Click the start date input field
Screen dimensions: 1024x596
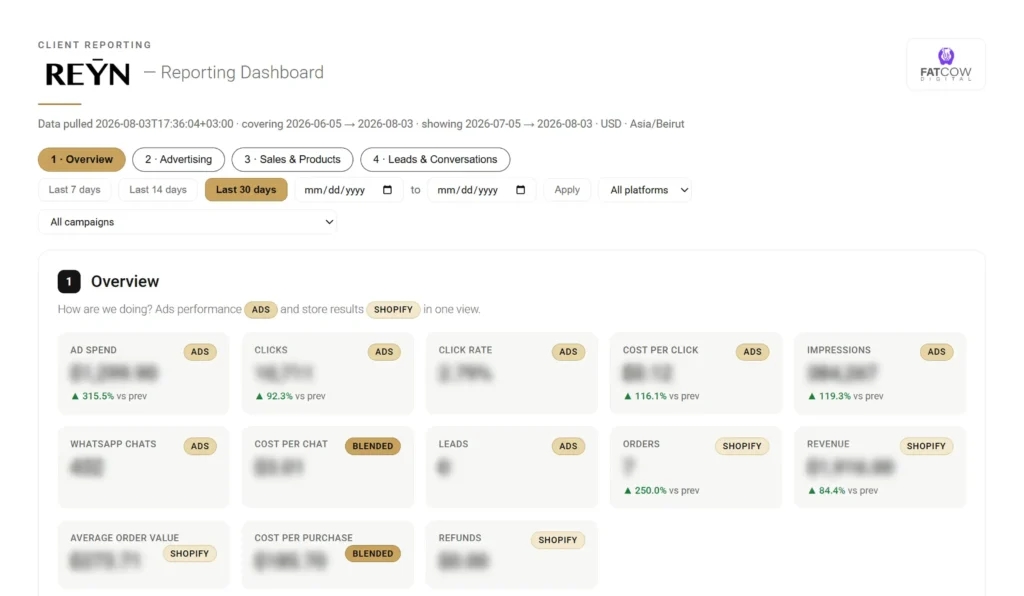click(x=349, y=190)
